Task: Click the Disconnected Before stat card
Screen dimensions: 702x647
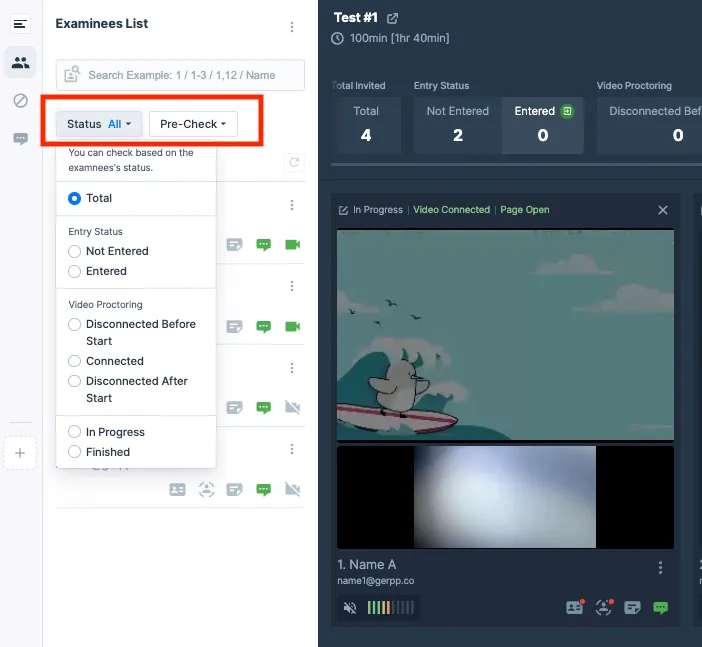Action: tap(650, 125)
